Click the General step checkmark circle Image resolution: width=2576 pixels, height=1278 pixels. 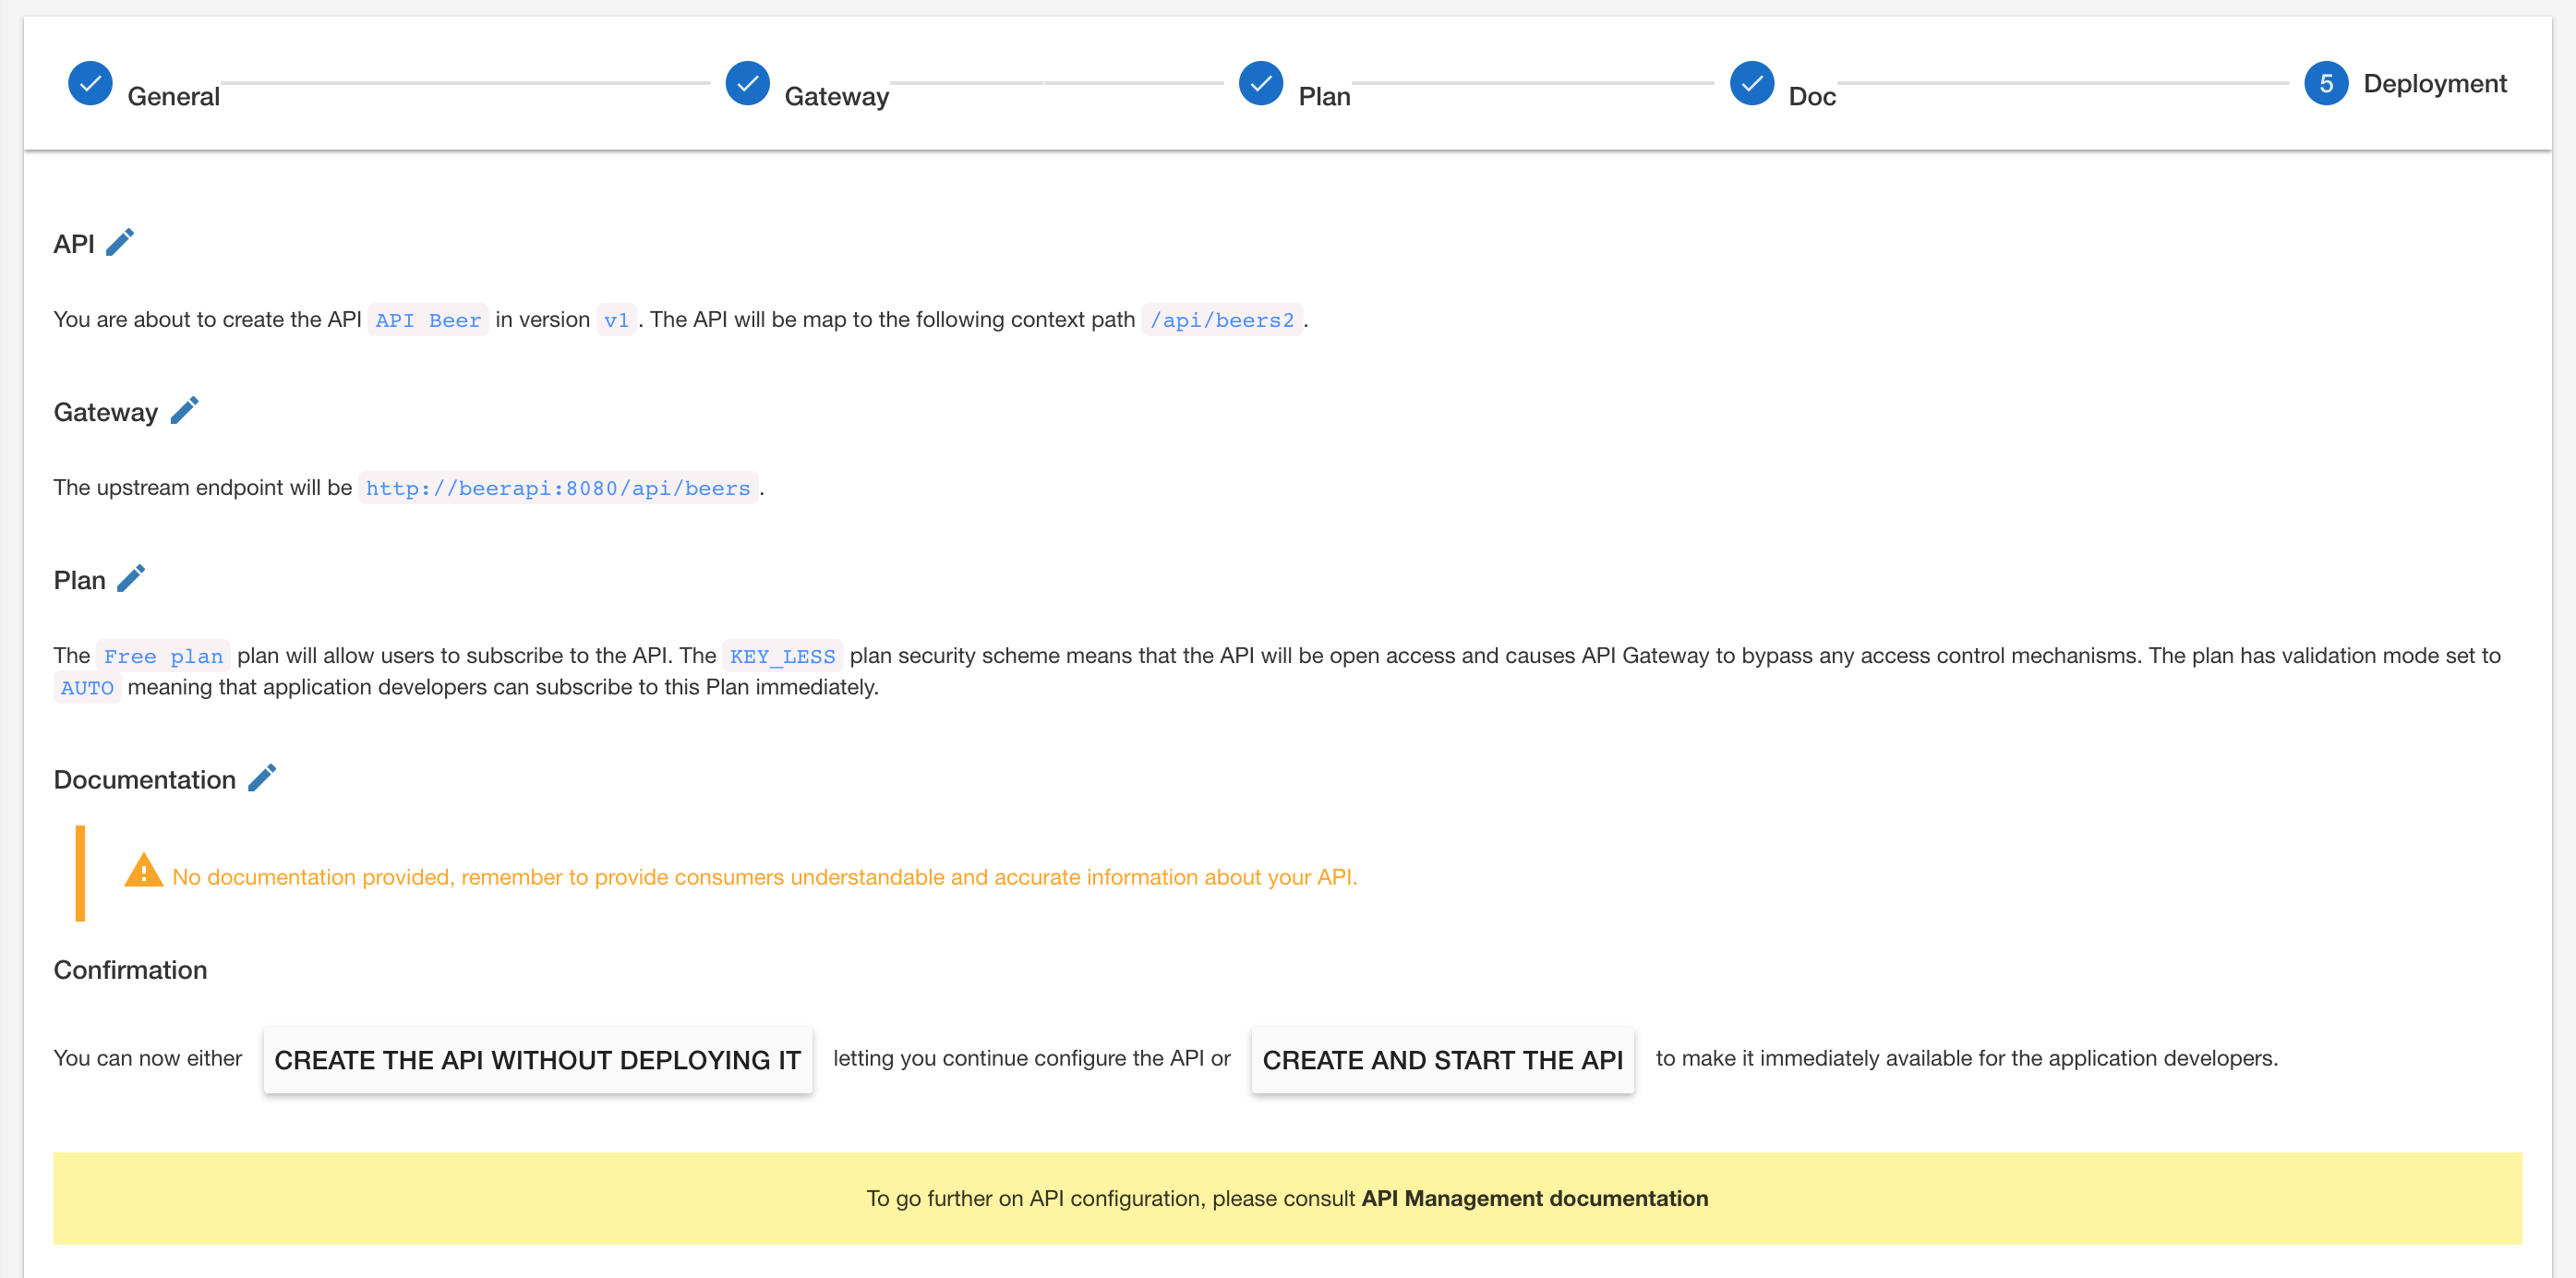(90, 83)
